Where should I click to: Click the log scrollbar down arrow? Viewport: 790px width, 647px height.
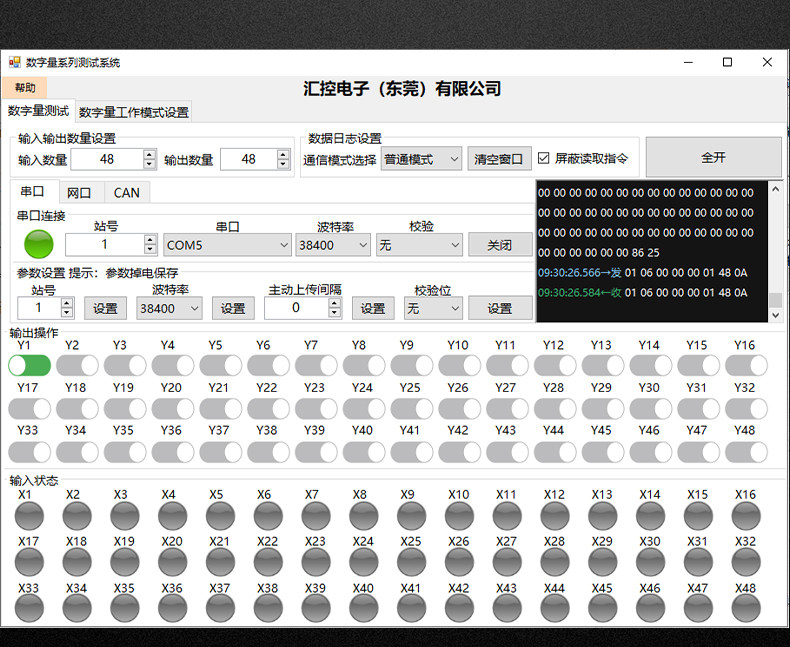[x=776, y=315]
